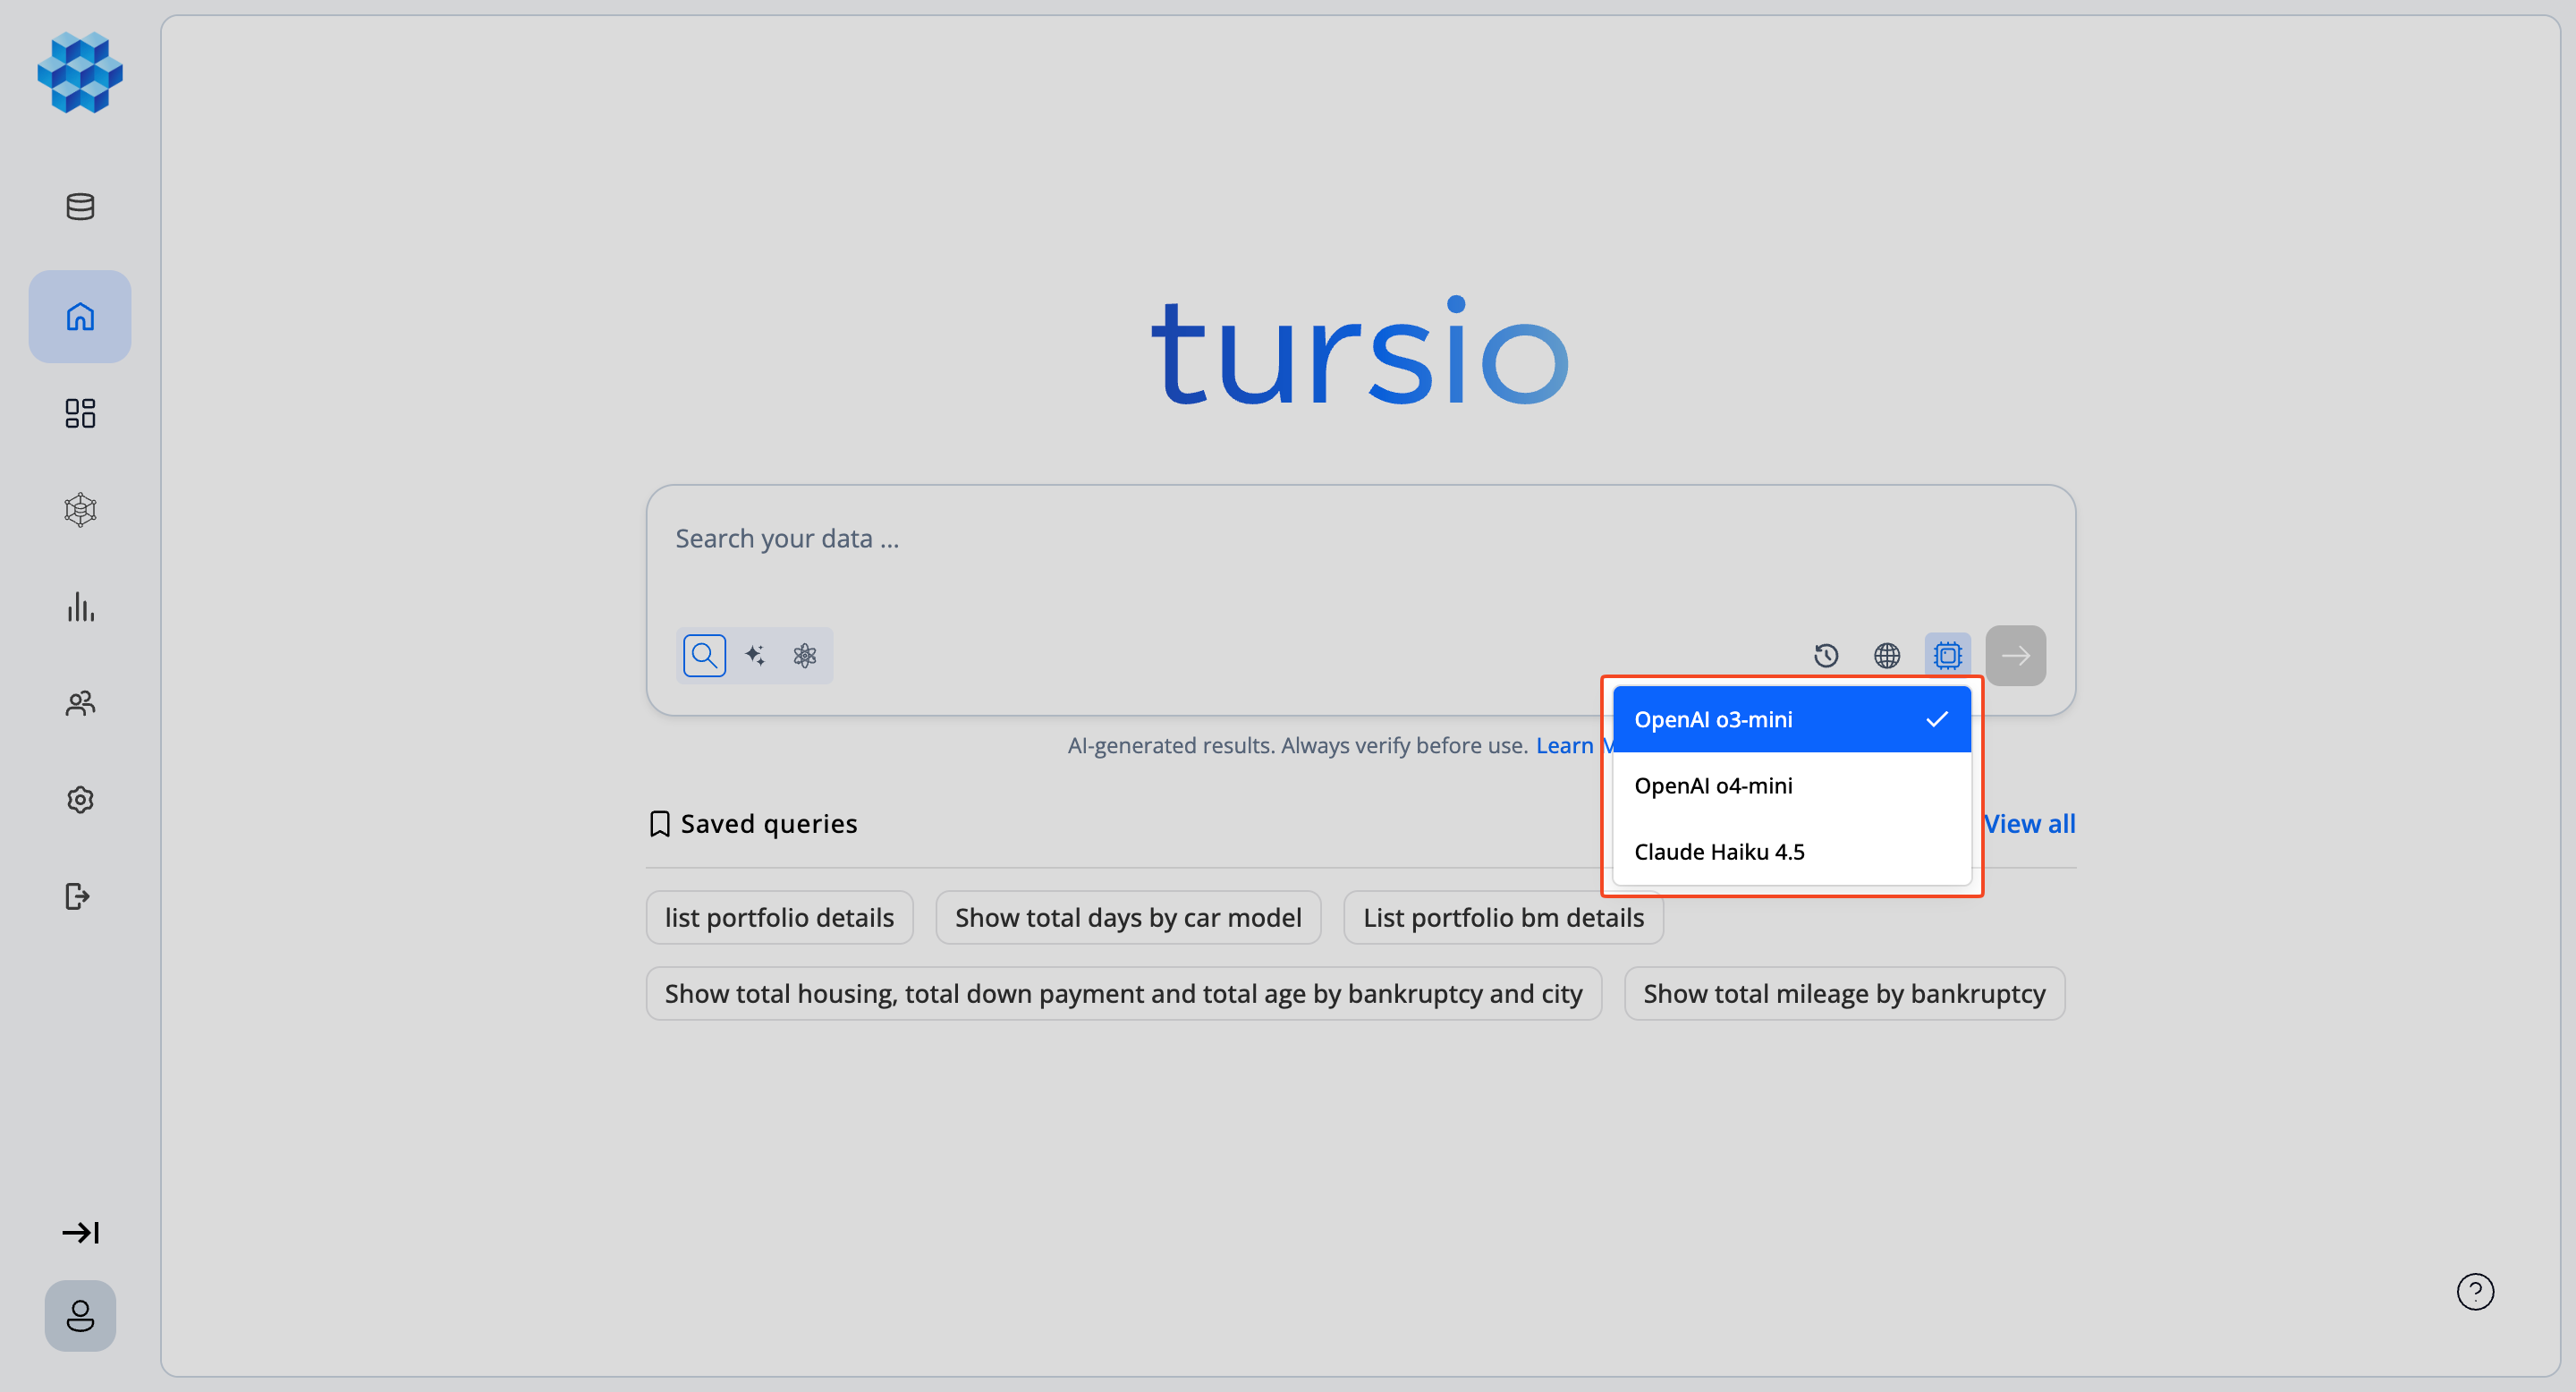Go to Home via sidebar house icon
This screenshot has height=1392, width=2576.
(x=80, y=317)
